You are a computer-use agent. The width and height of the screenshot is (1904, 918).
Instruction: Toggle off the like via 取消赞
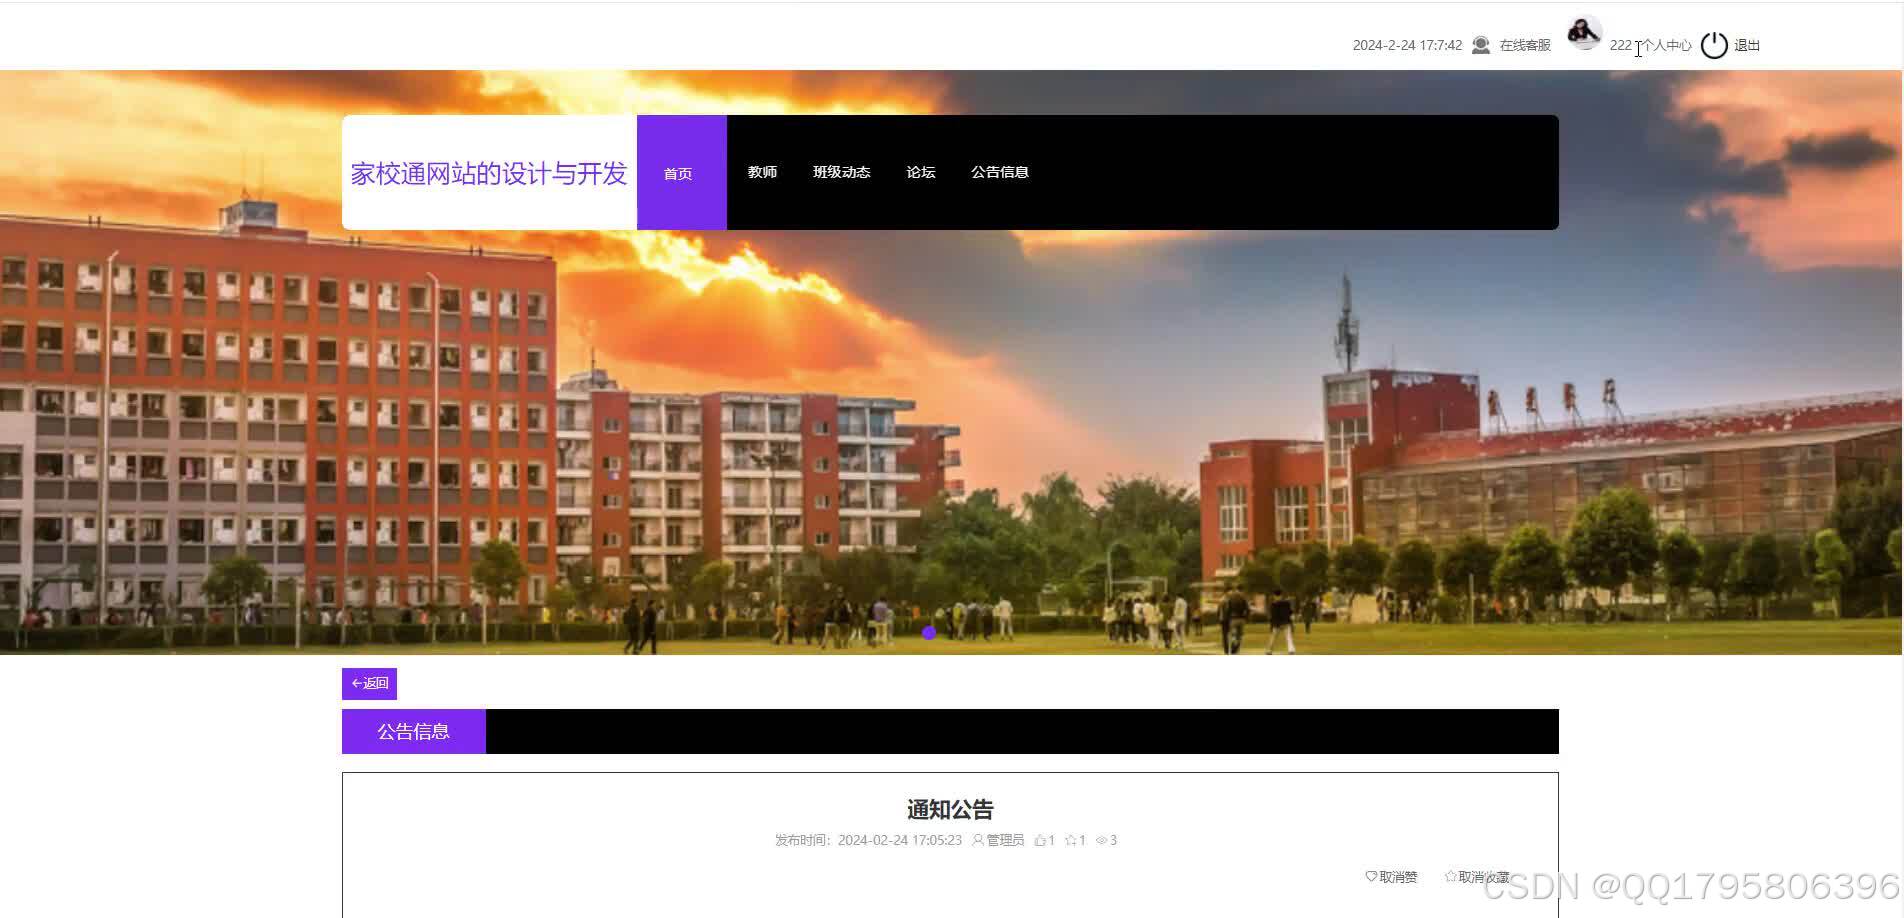[x=1393, y=876]
